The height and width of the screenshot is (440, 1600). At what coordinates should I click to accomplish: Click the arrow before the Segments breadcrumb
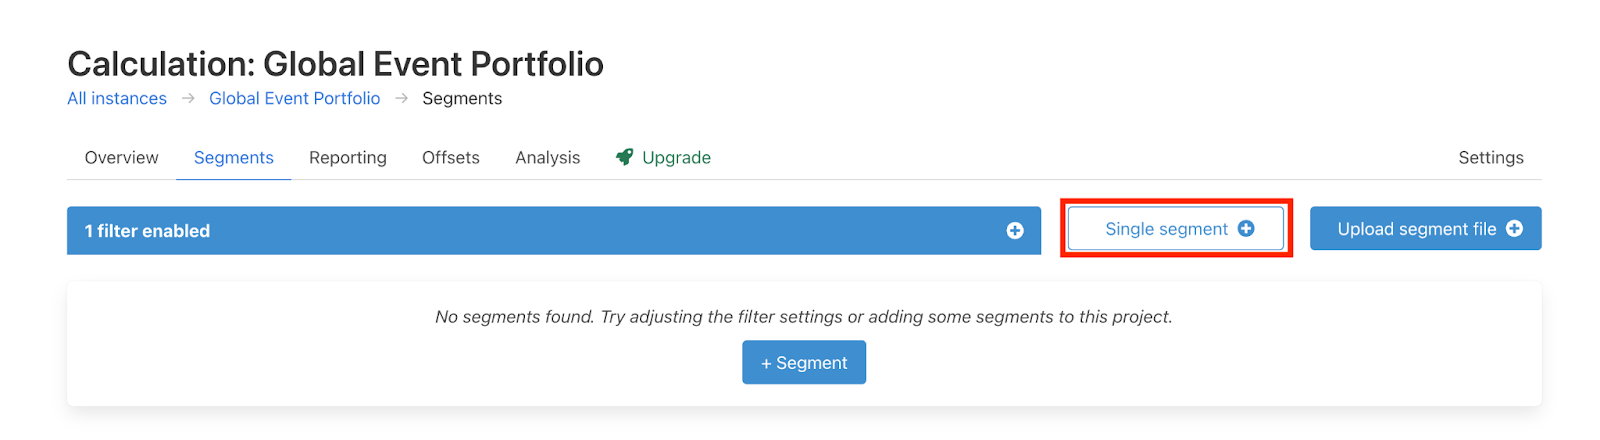pyautogui.click(x=402, y=98)
